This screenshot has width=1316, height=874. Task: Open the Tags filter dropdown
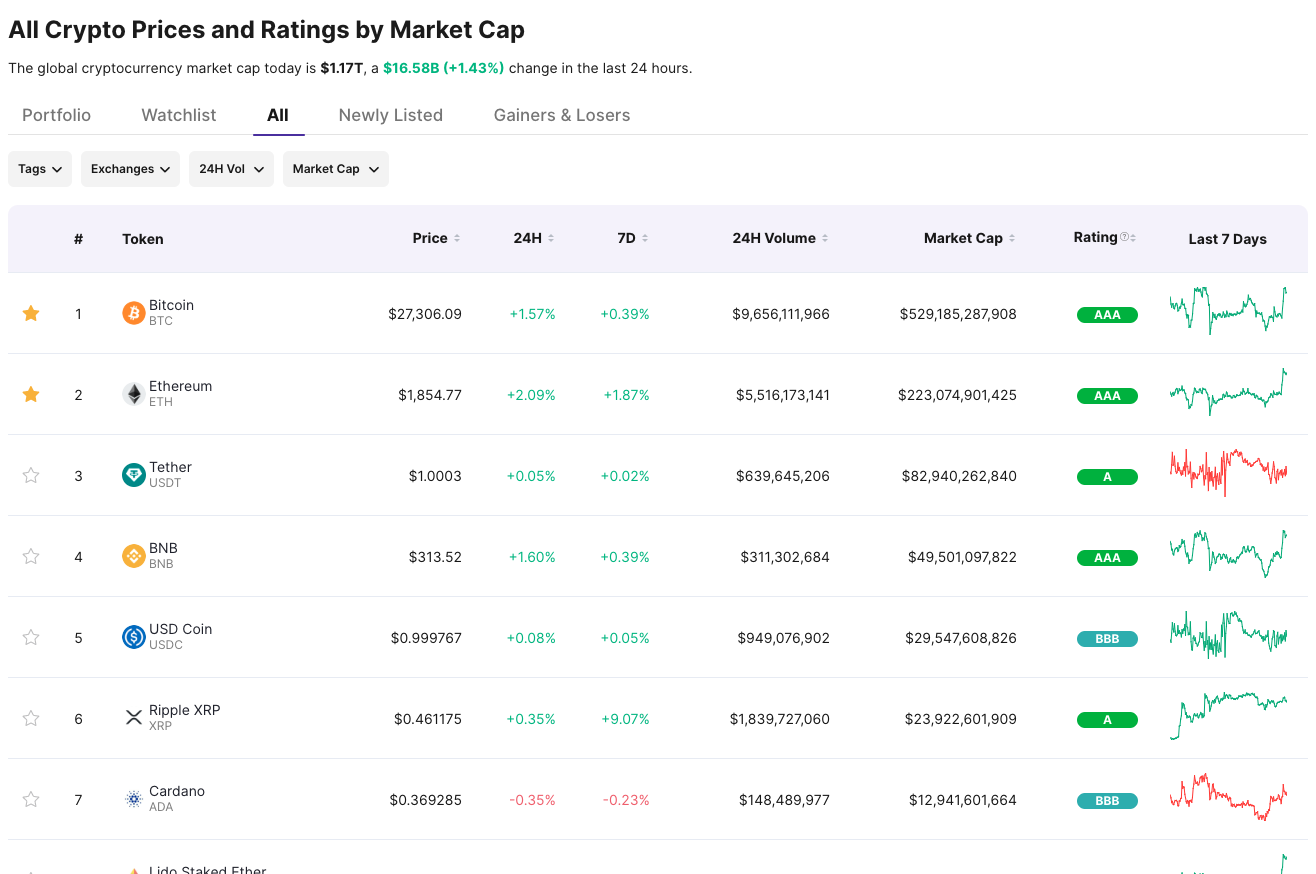click(x=39, y=169)
